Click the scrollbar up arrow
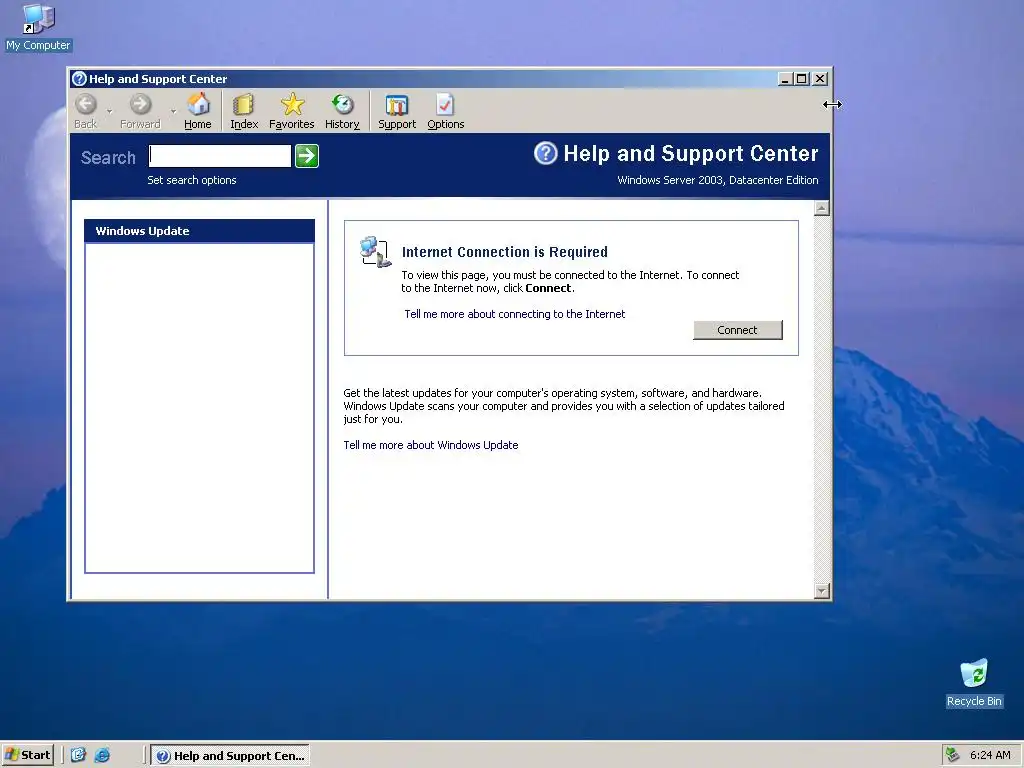Image resolution: width=1024 pixels, height=768 pixels. [x=822, y=208]
